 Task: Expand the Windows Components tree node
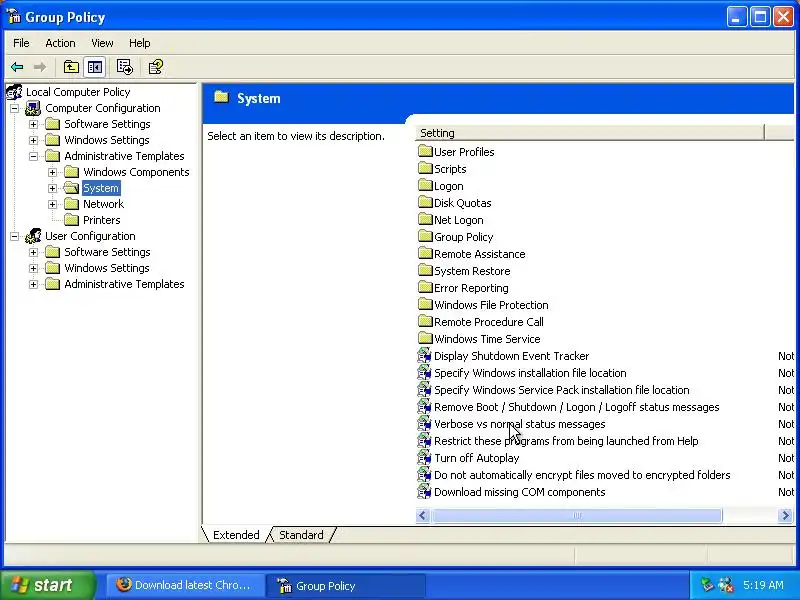[x=53, y=172]
